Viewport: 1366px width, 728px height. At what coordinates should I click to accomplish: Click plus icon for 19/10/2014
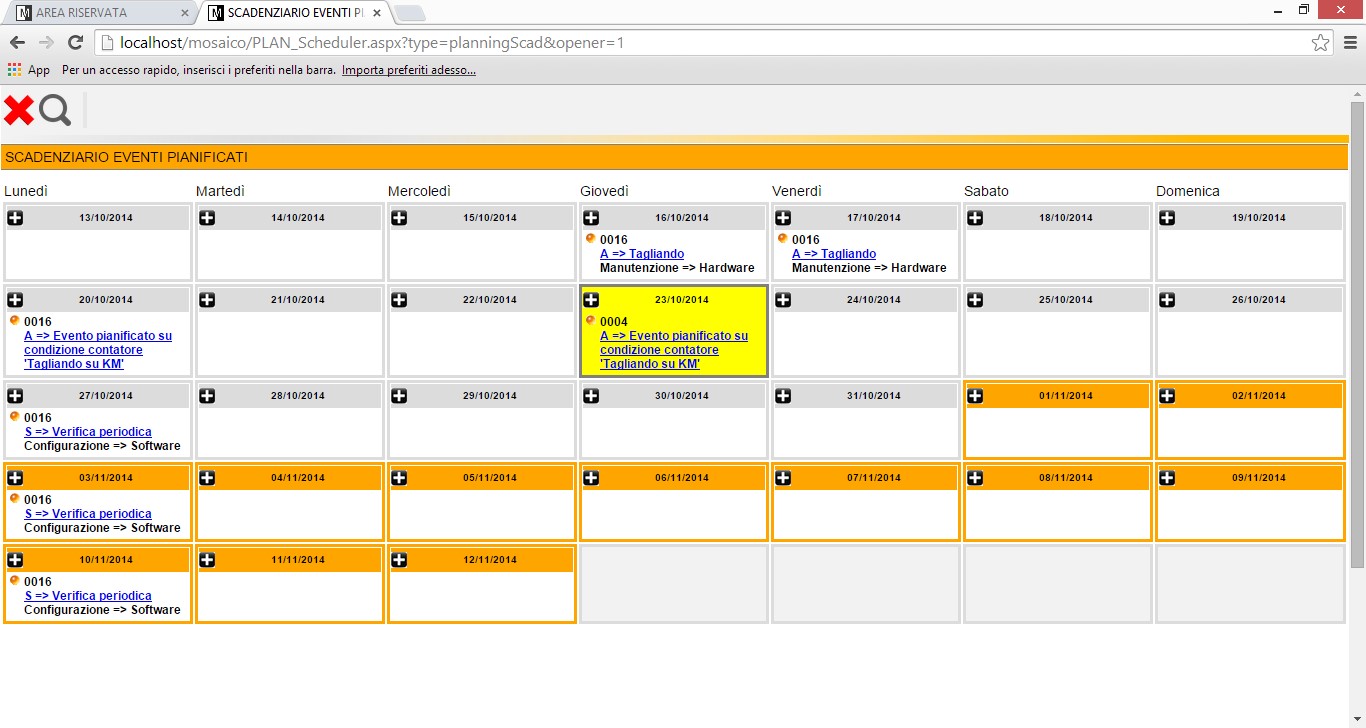click(x=1167, y=218)
